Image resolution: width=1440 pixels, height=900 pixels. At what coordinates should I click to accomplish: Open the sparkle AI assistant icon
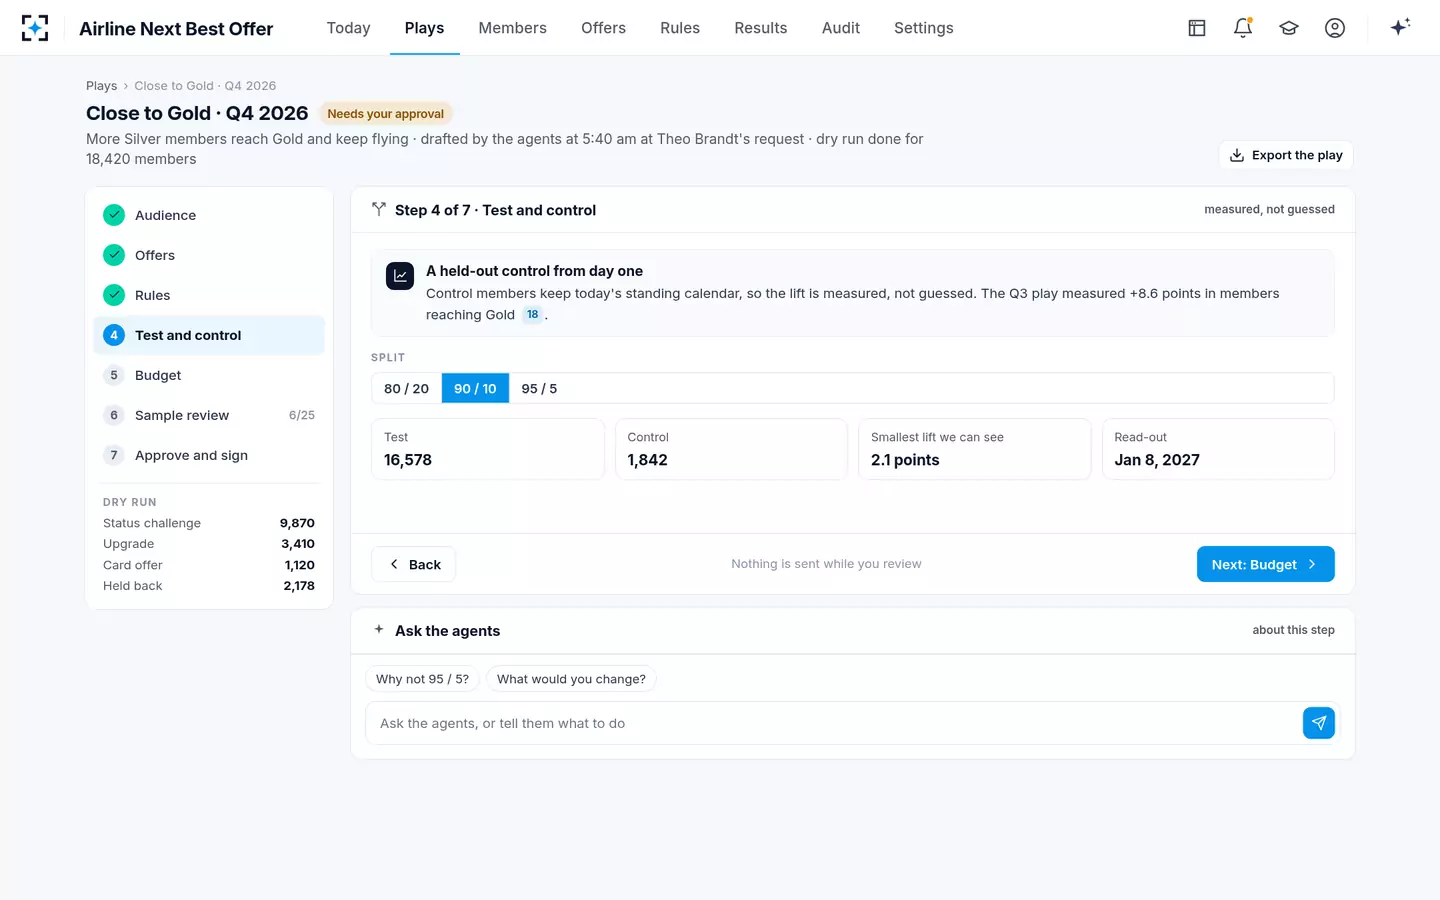(x=1400, y=27)
